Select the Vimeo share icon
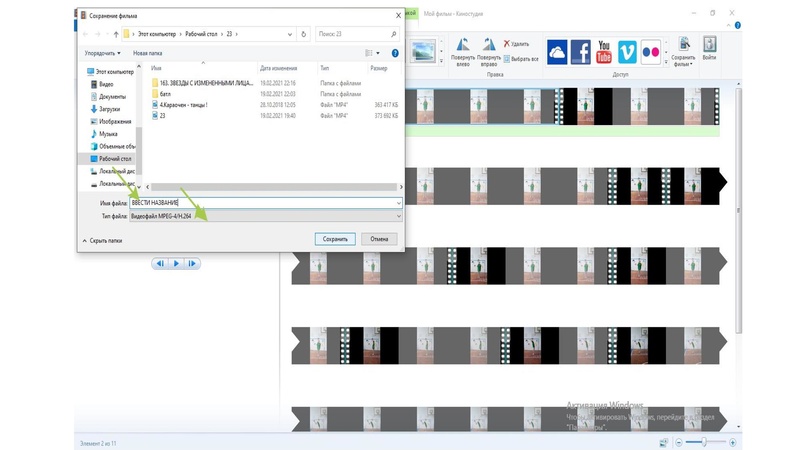This screenshot has height=450, width=800. [628, 51]
